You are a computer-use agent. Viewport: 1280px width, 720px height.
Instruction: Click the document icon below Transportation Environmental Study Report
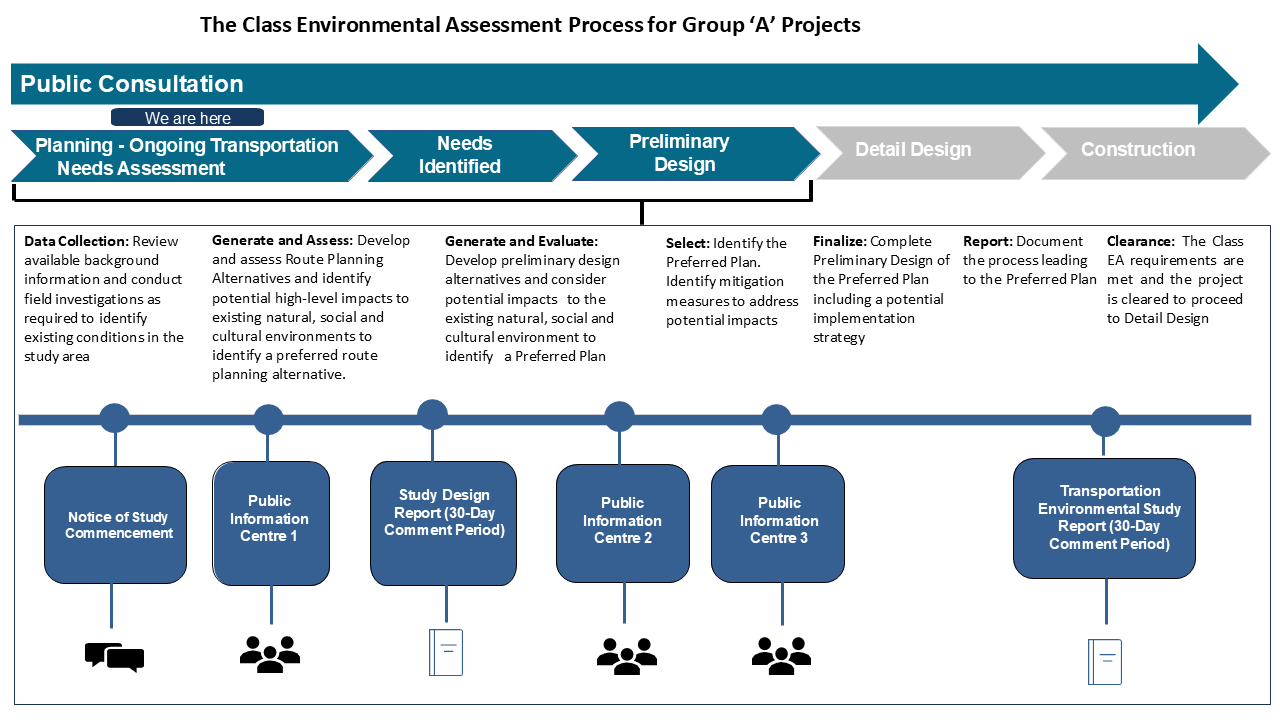[x=1105, y=662]
